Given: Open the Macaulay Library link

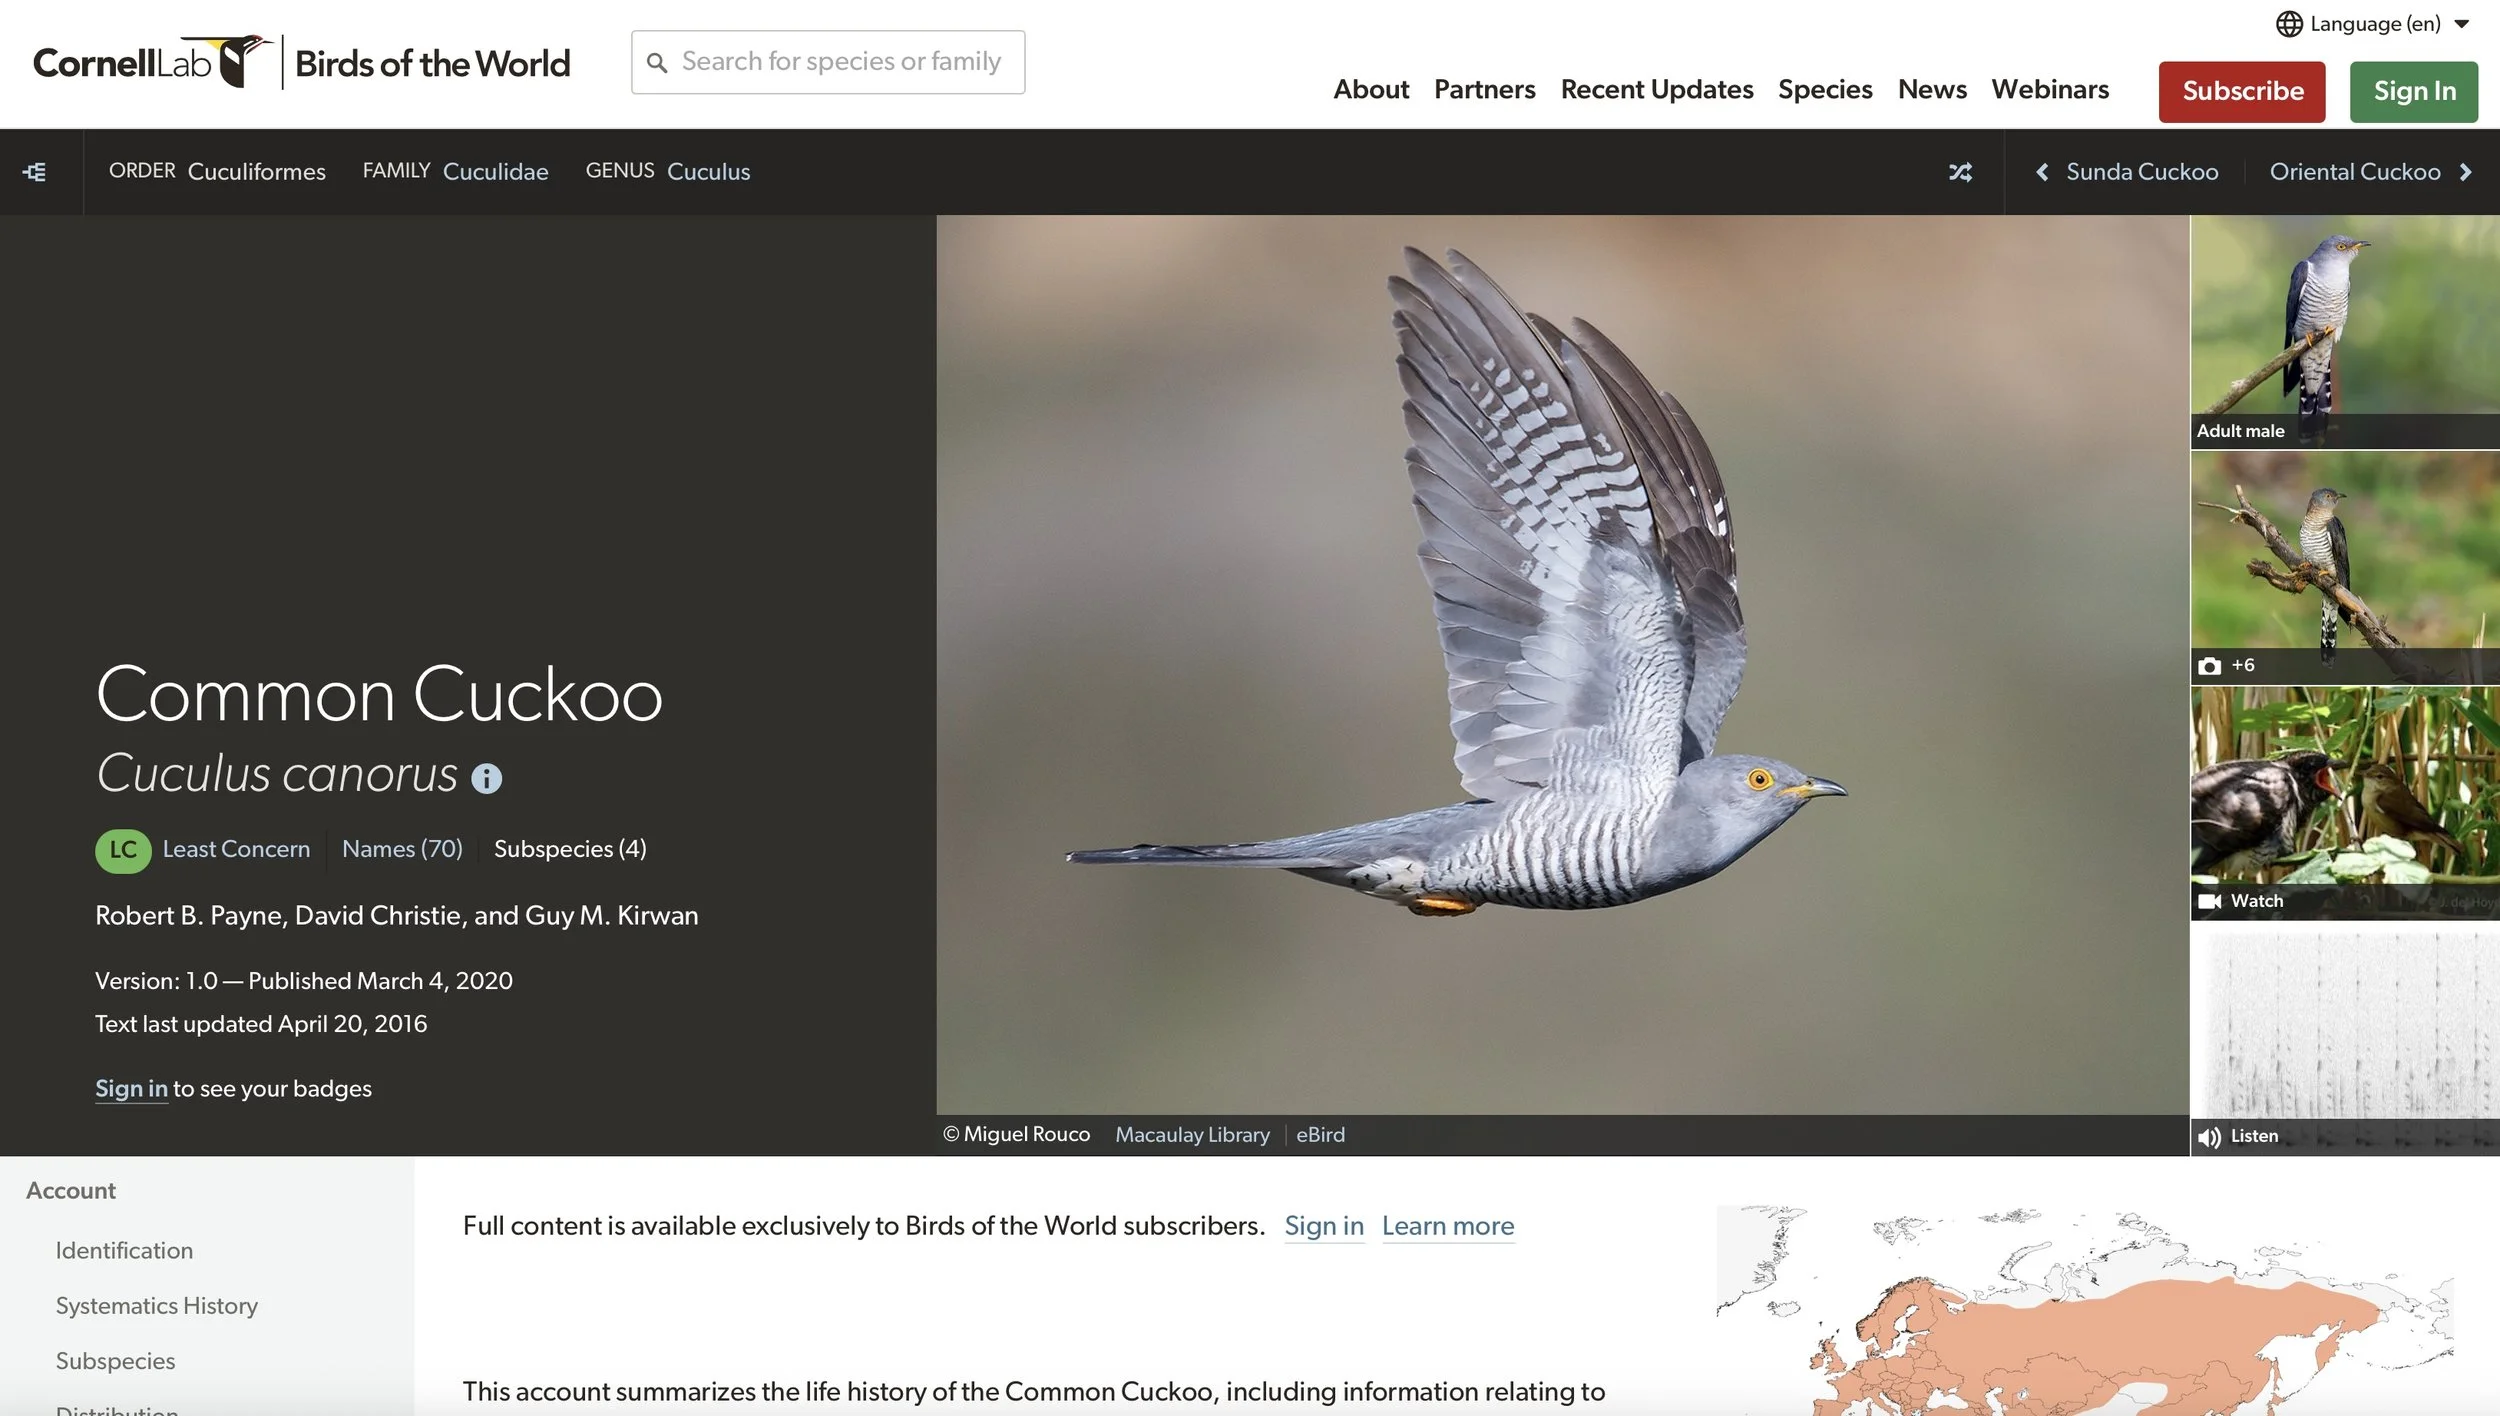Looking at the screenshot, I should [1192, 1134].
